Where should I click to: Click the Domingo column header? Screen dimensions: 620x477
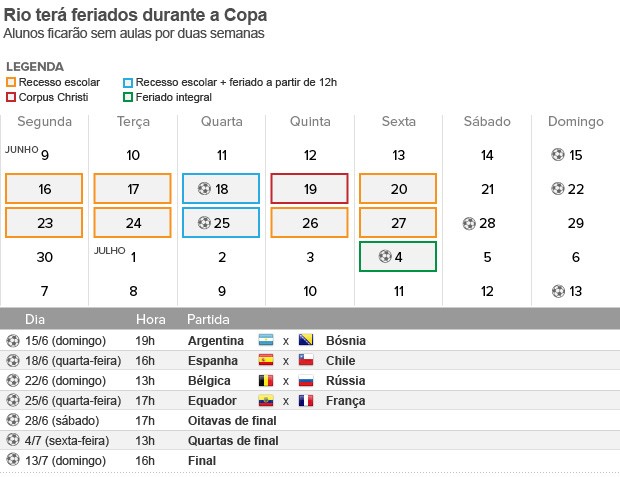tap(575, 122)
